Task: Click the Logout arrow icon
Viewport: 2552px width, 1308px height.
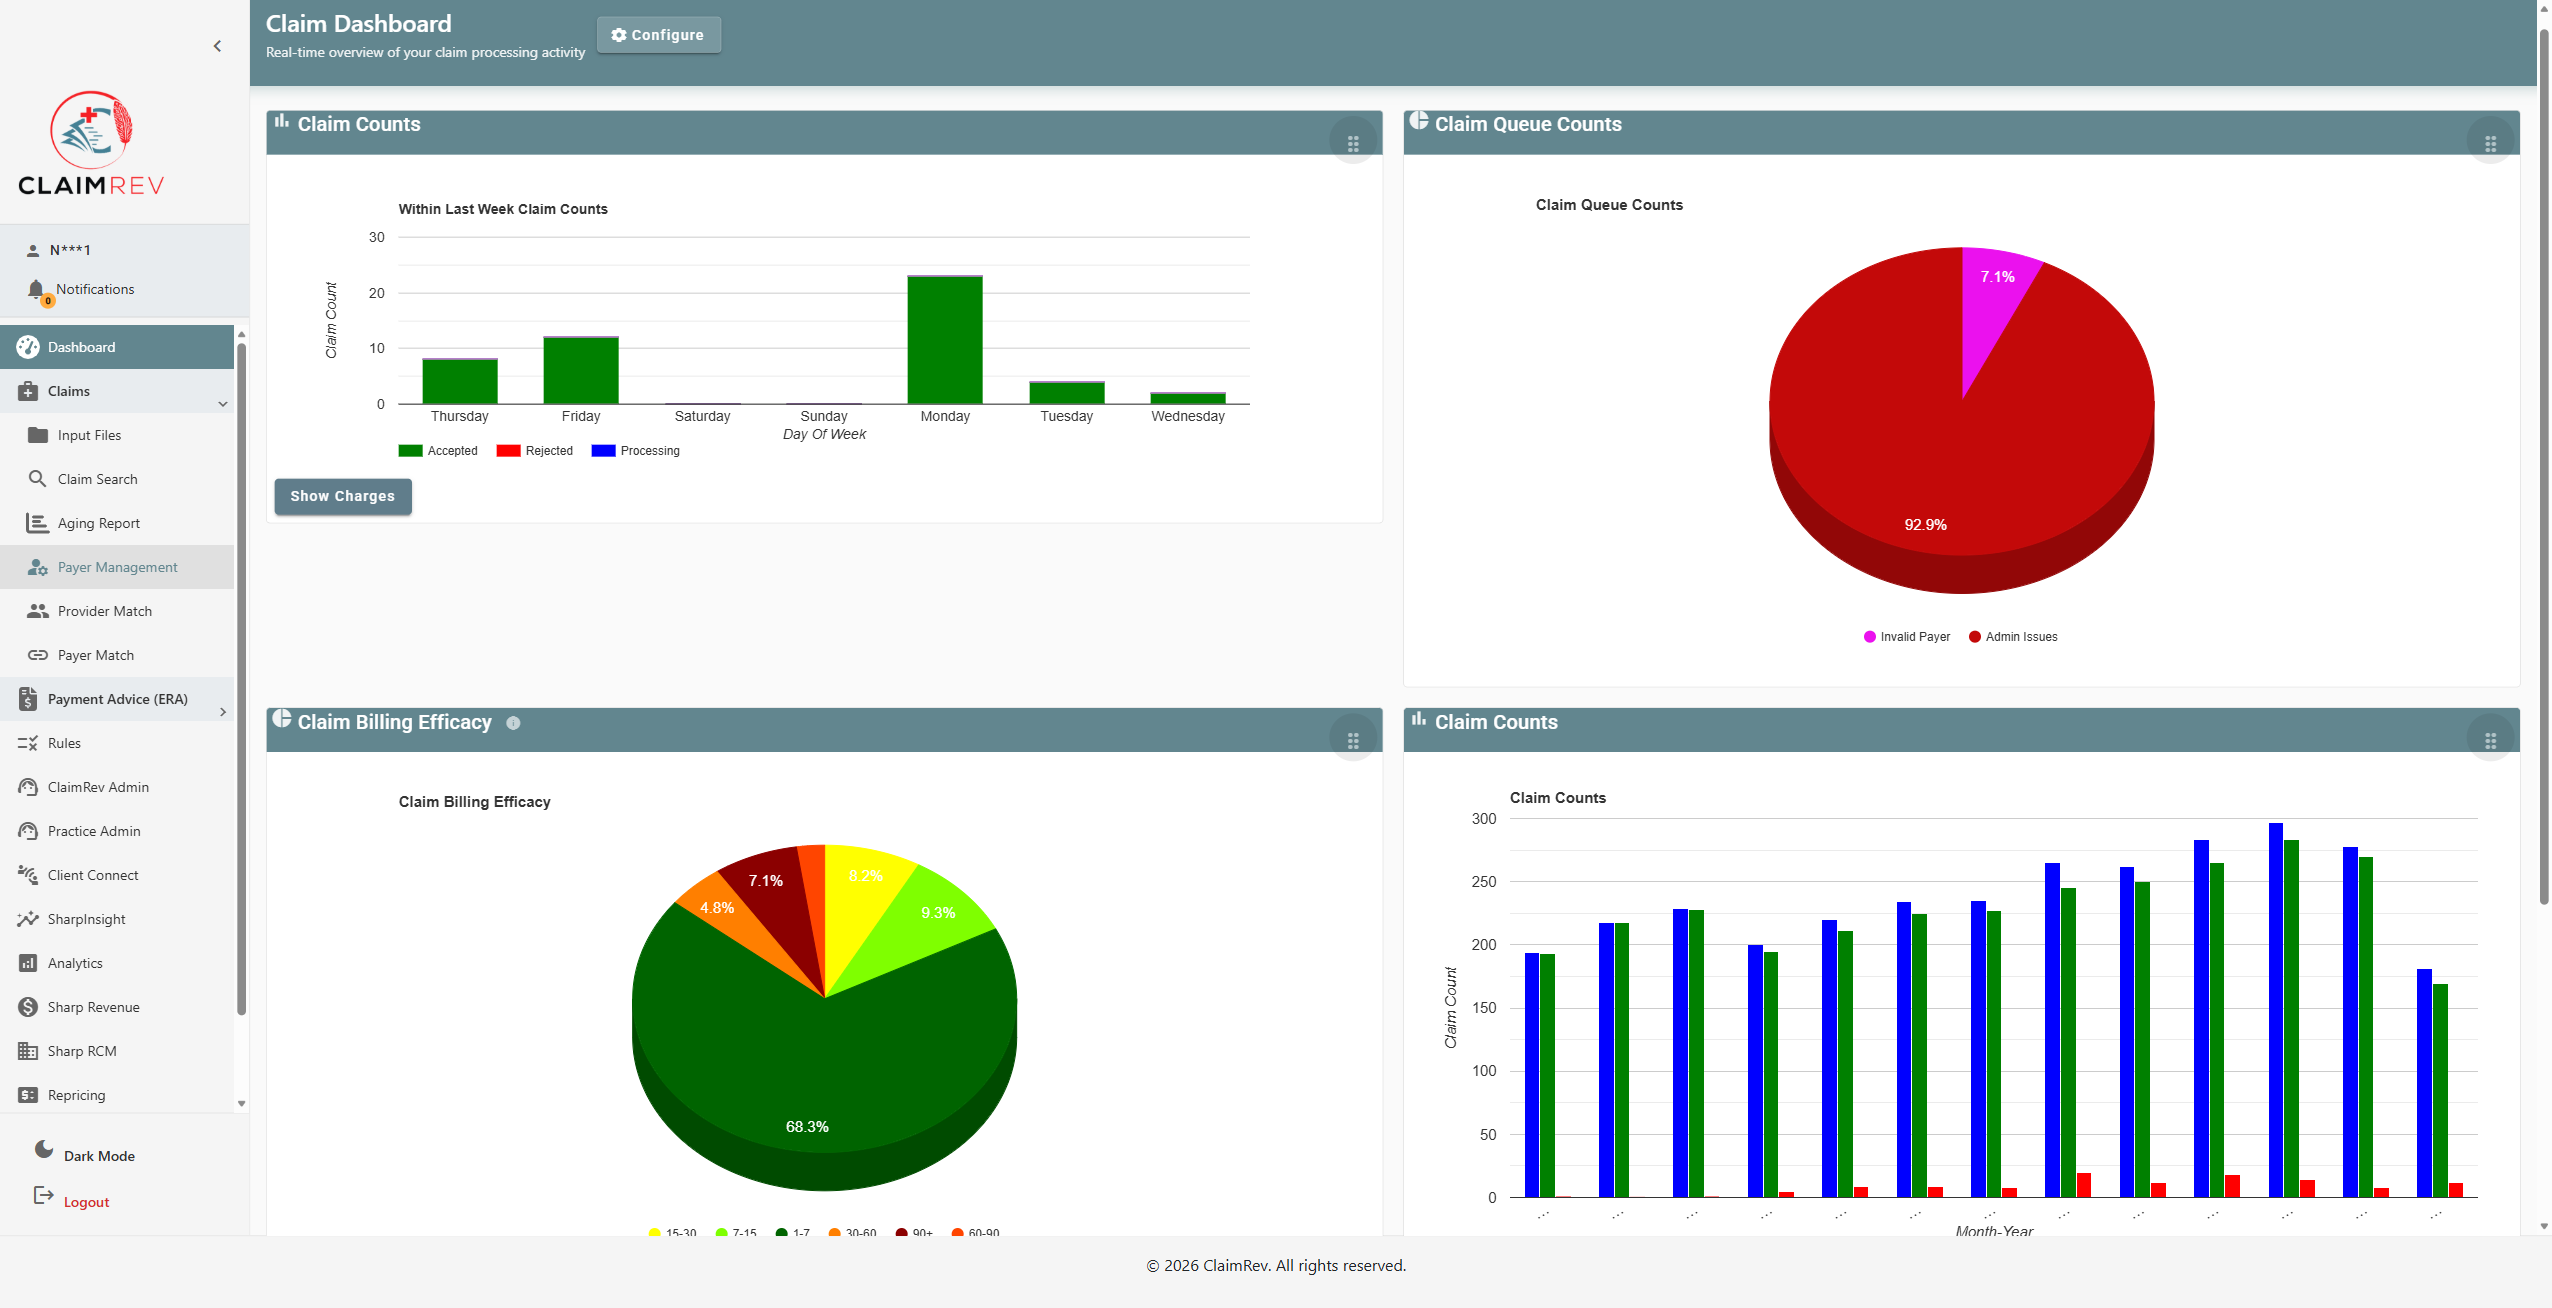Action: coord(43,1195)
